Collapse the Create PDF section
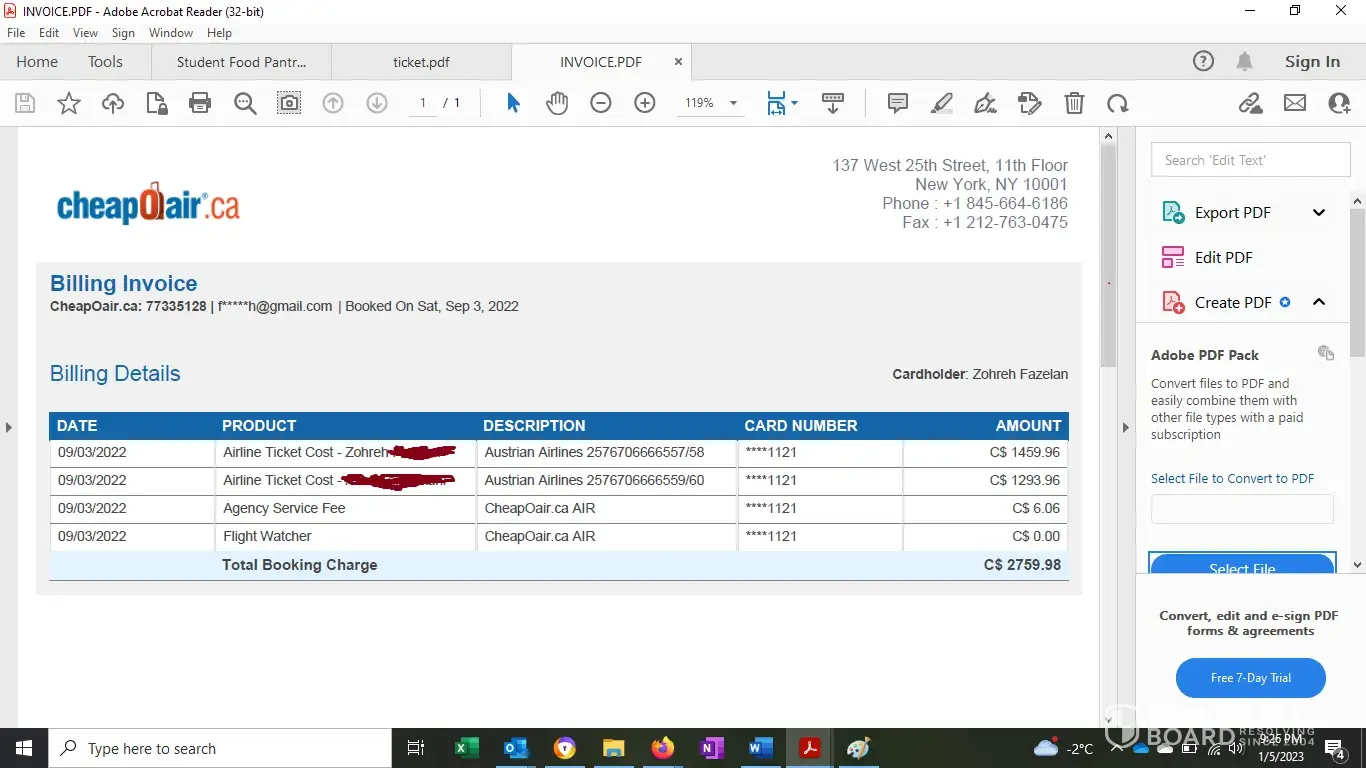Viewport: 1366px width, 768px height. 1319,302
